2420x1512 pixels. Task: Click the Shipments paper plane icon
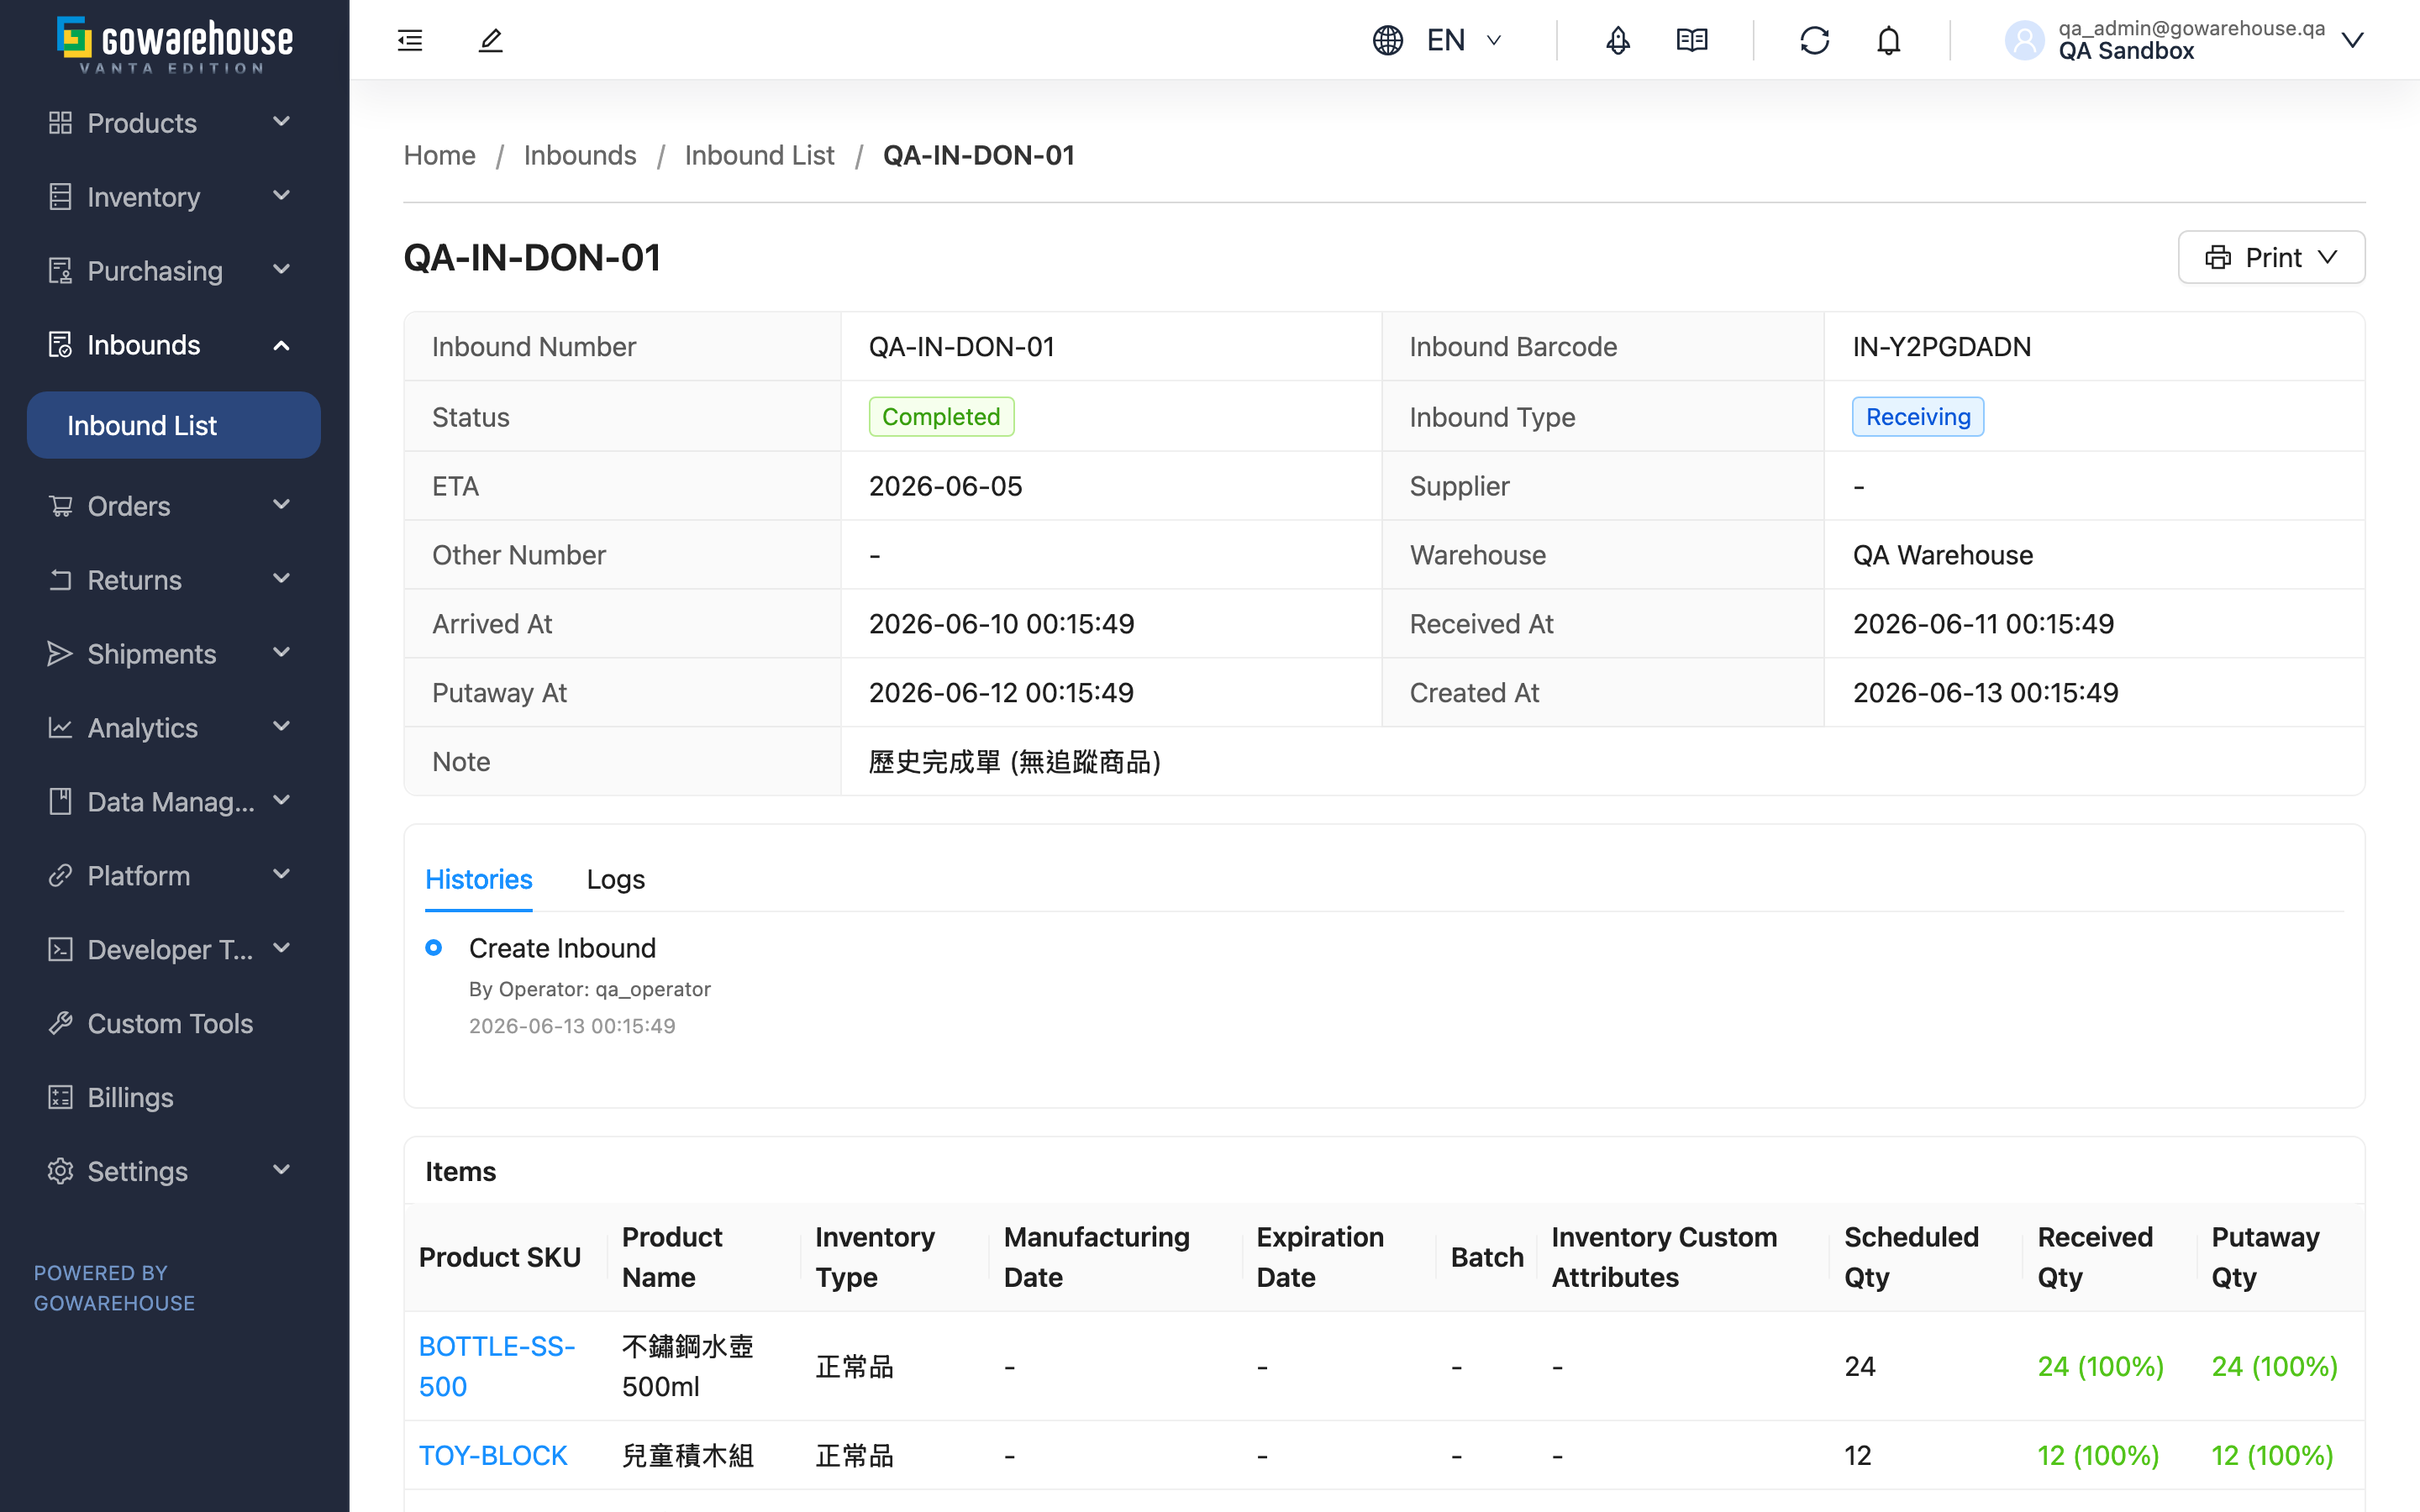pos(60,653)
